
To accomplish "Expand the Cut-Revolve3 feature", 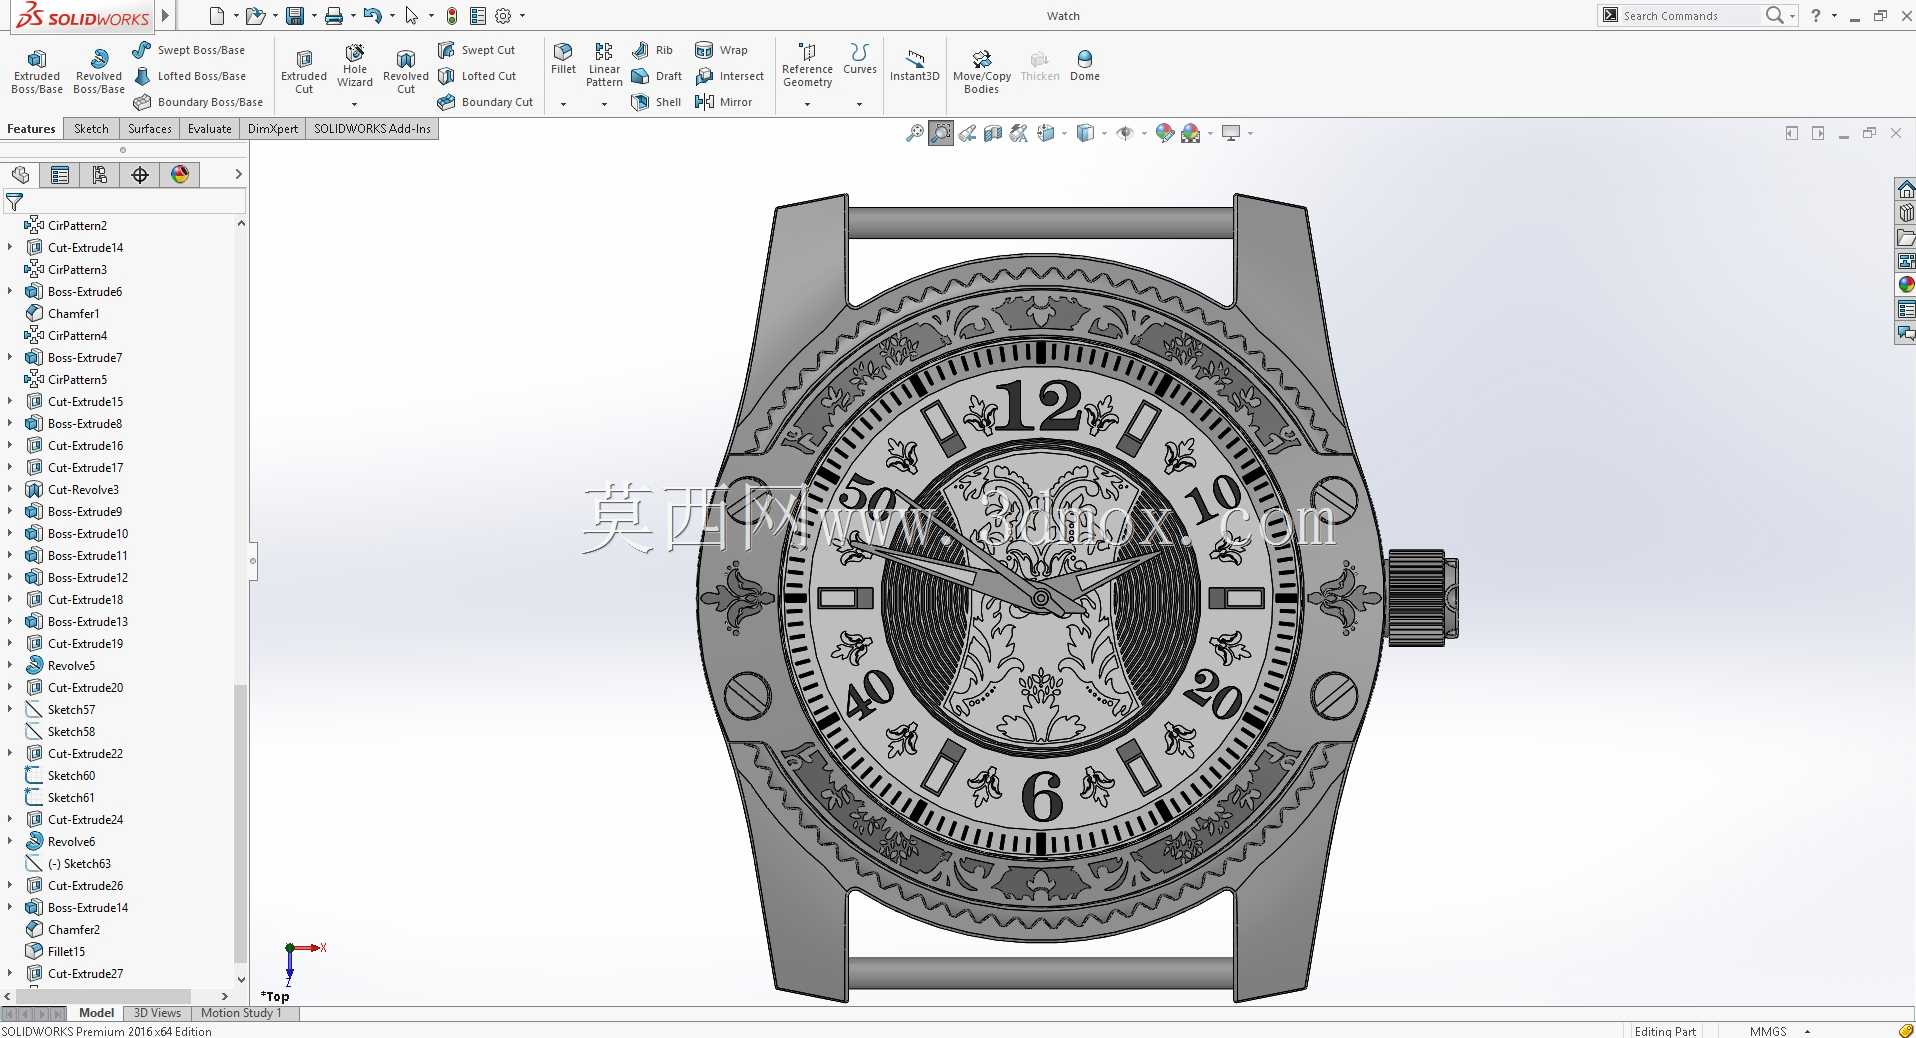I will click(x=10, y=489).
